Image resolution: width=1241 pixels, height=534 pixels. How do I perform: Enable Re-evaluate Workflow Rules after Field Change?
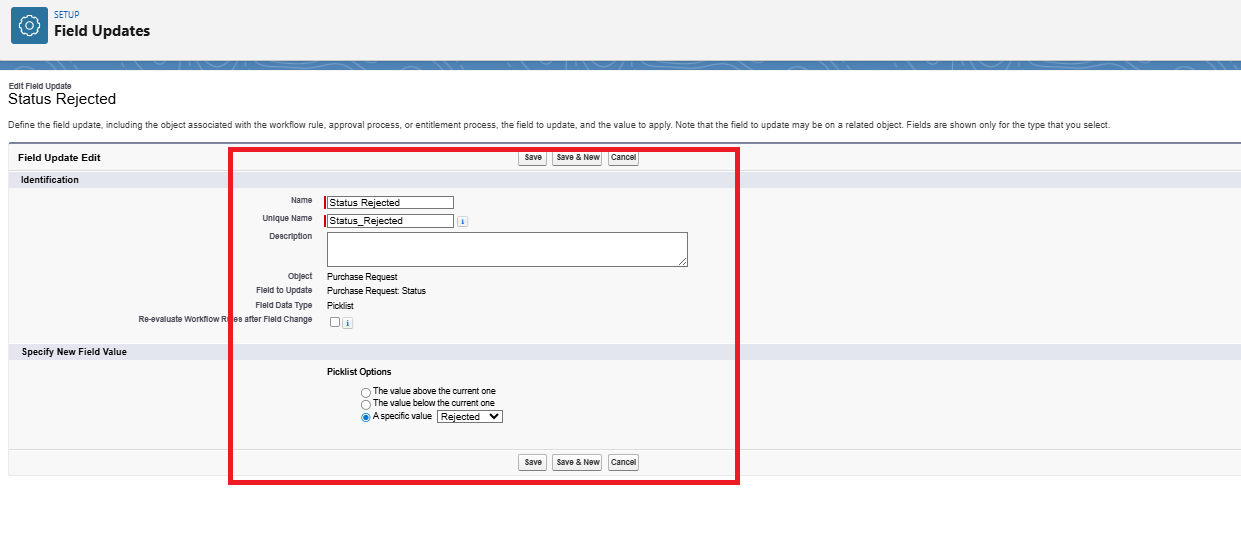tap(335, 322)
